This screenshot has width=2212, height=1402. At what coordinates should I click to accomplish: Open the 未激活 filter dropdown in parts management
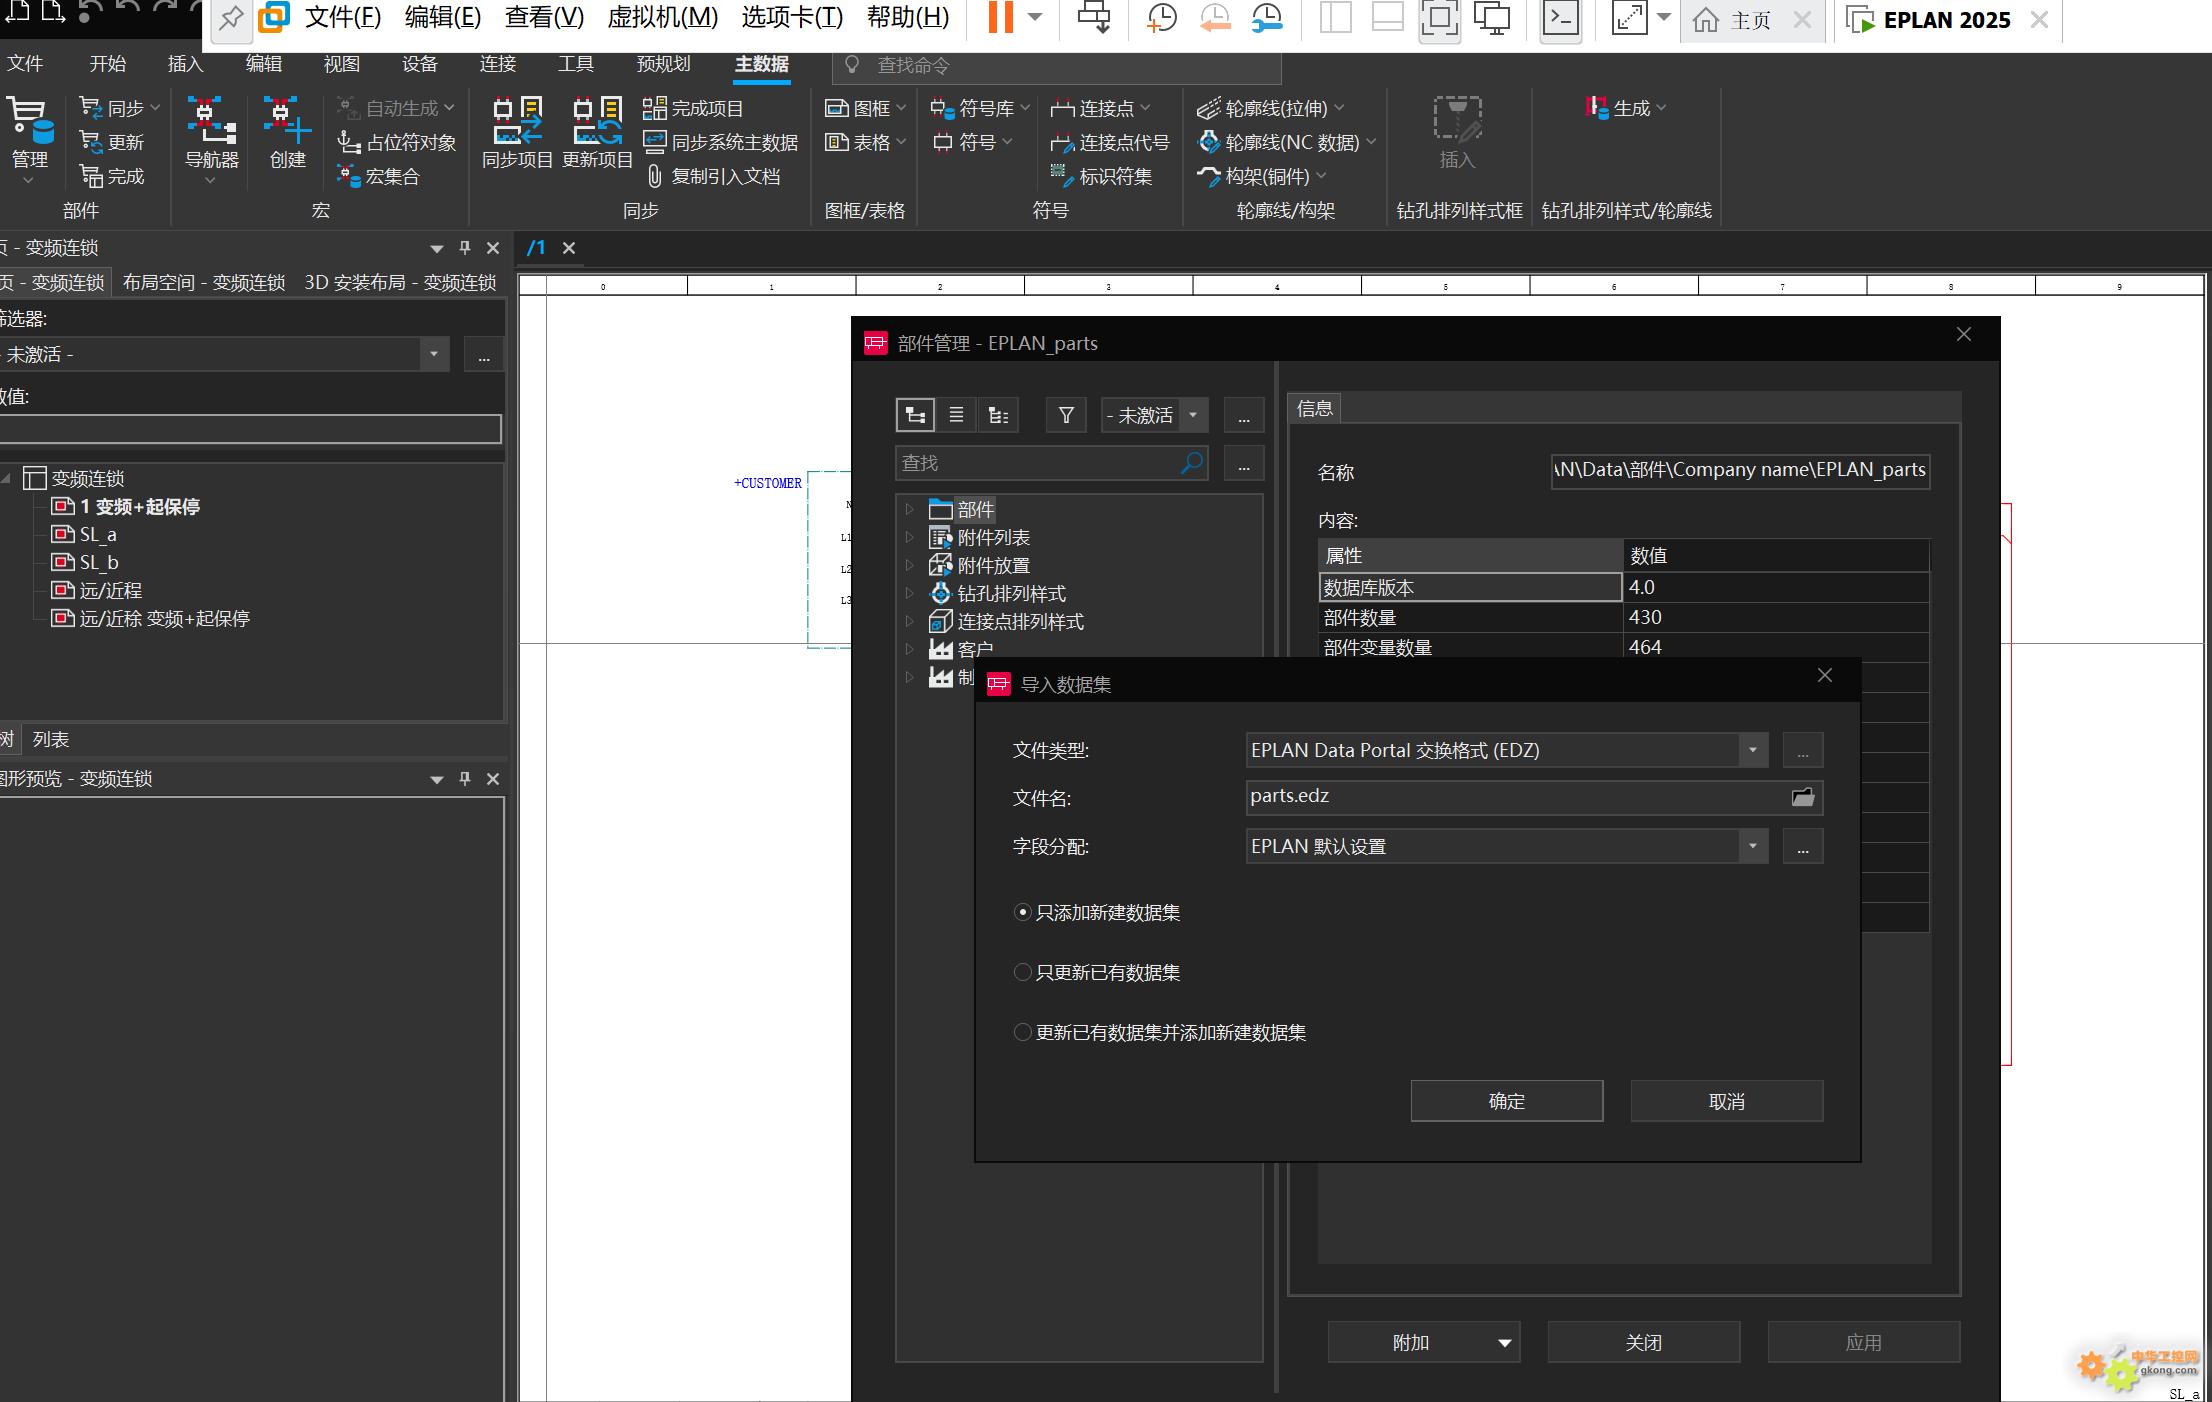(1193, 415)
